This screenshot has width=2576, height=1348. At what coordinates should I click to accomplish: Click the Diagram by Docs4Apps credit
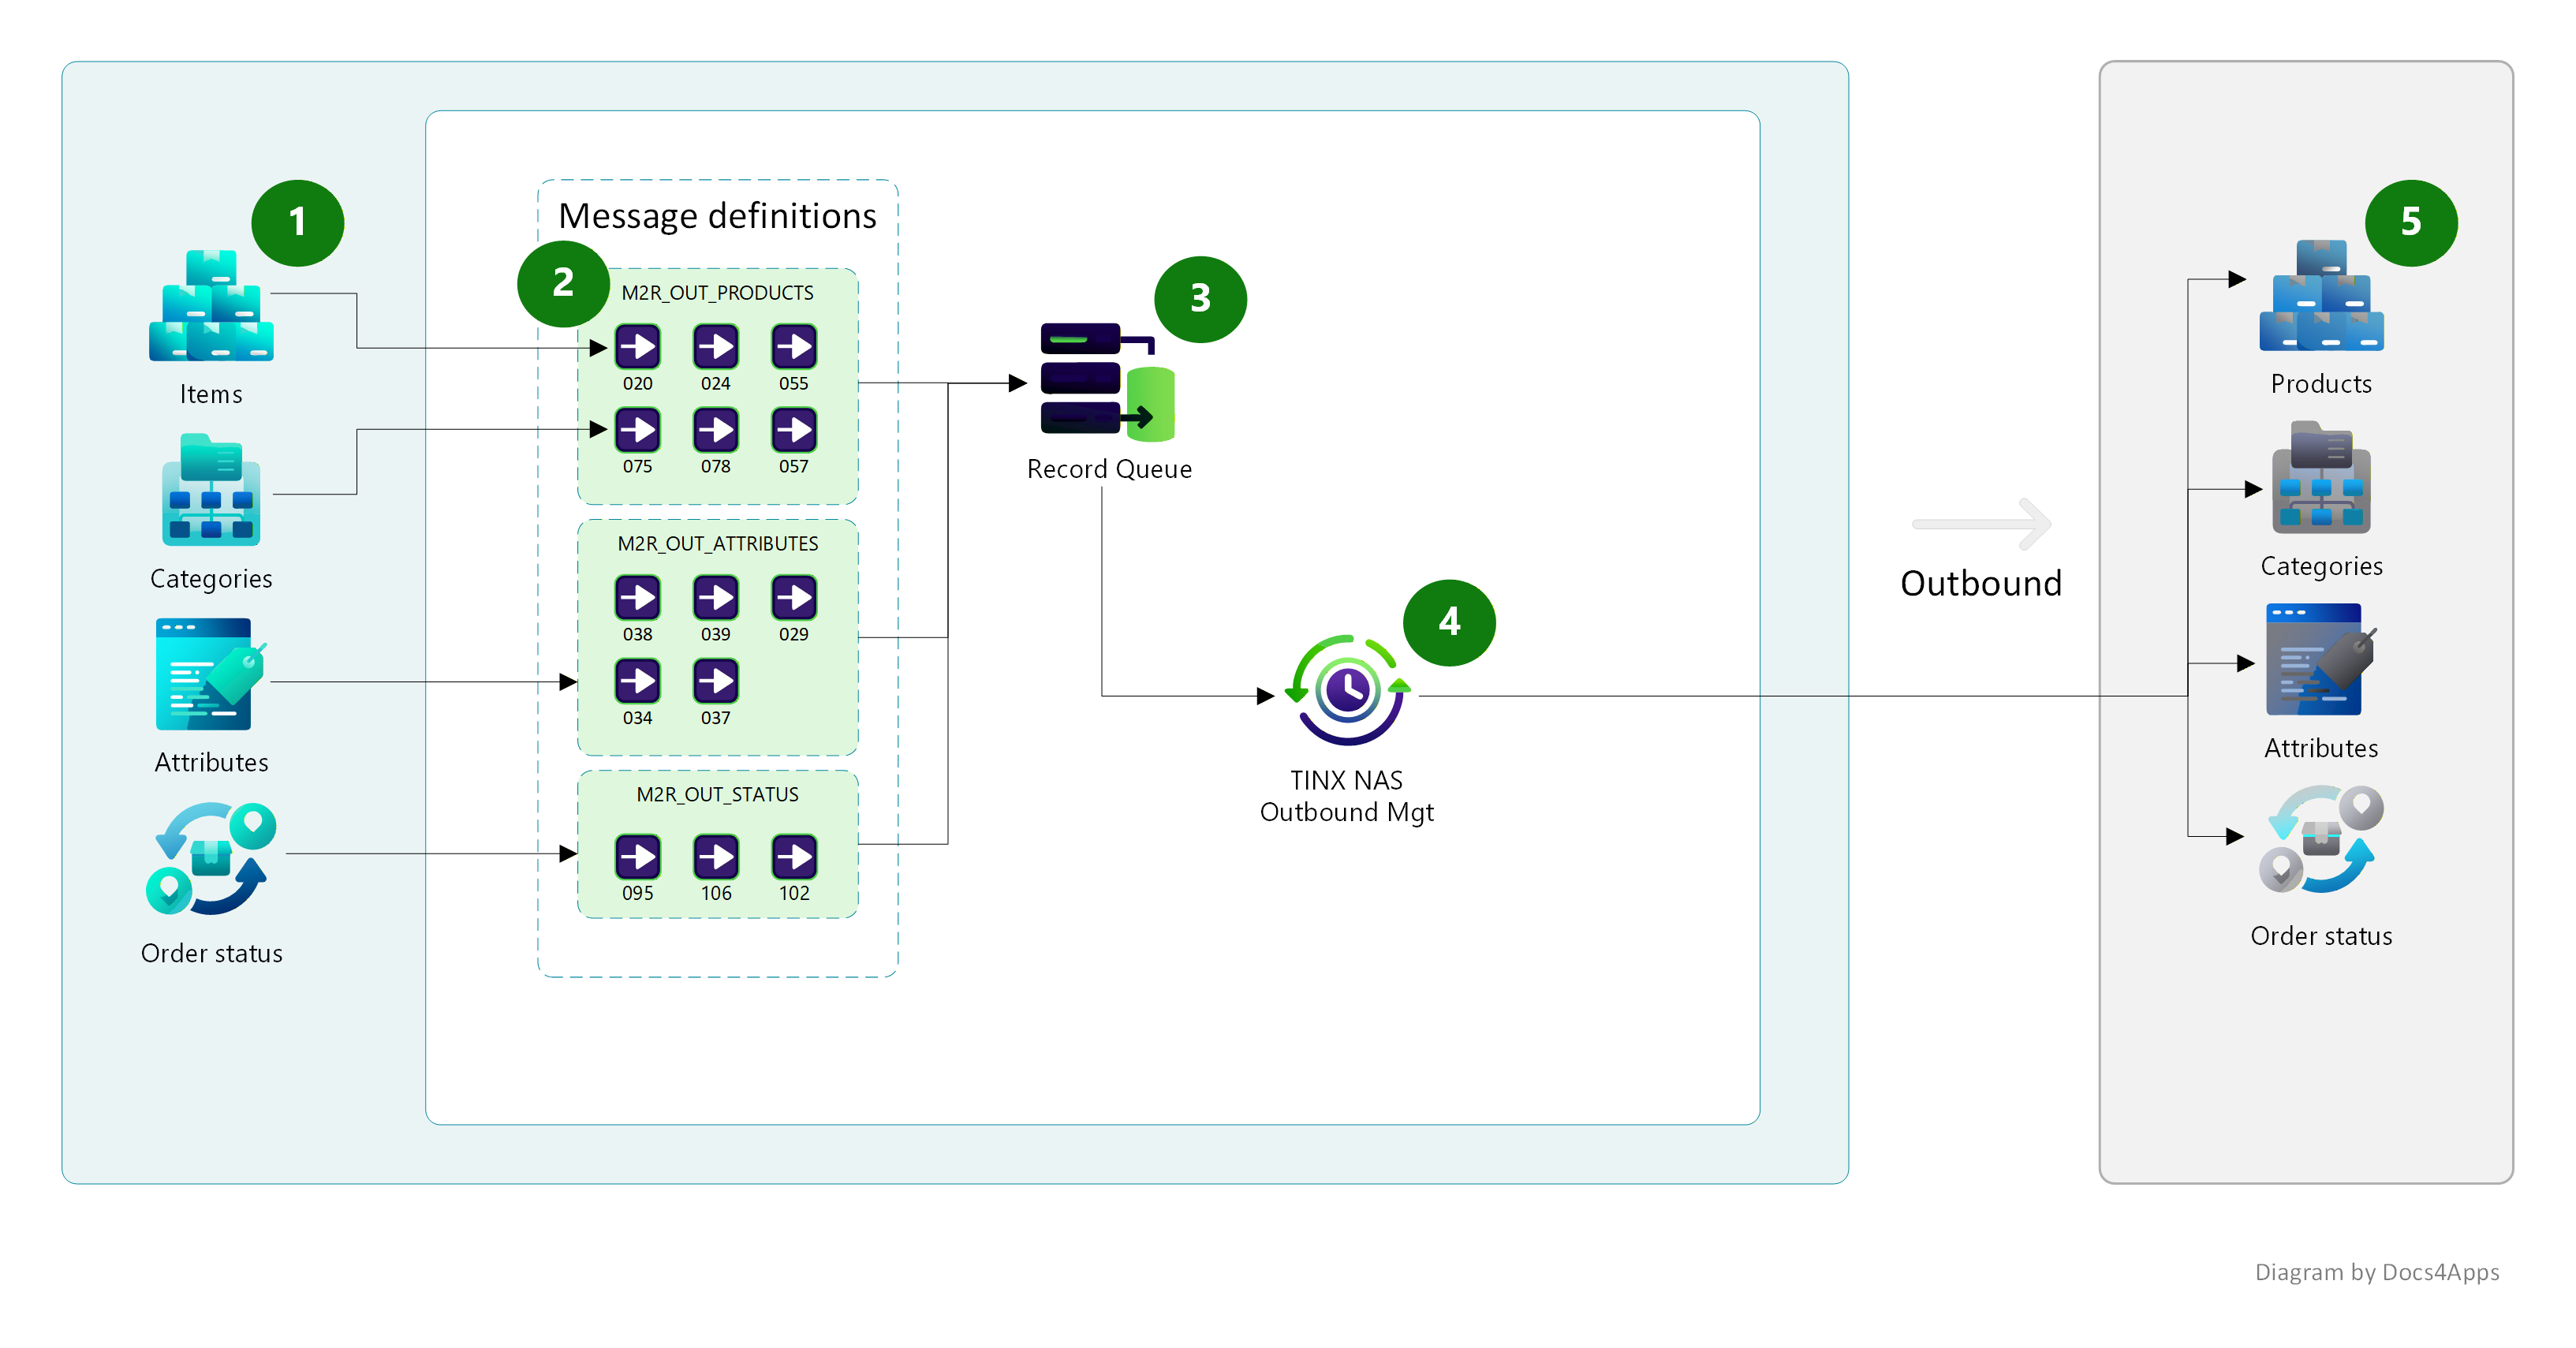(2377, 1272)
